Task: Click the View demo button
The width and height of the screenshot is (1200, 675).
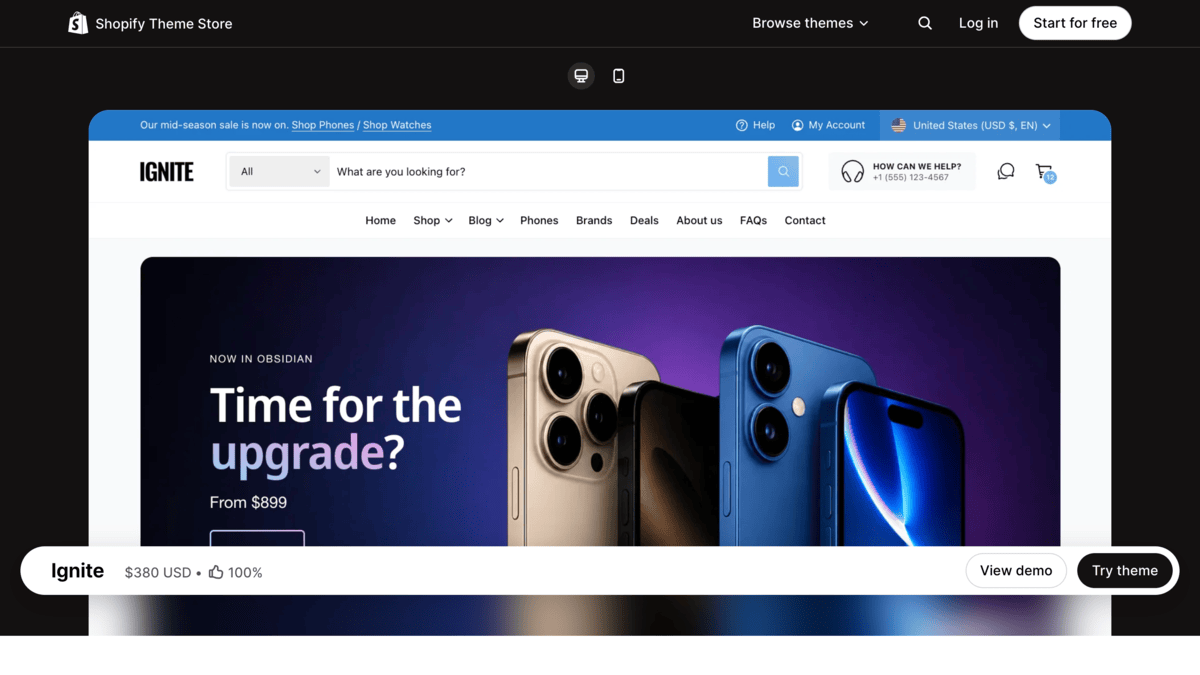Action: click(x=1016, y=571)
